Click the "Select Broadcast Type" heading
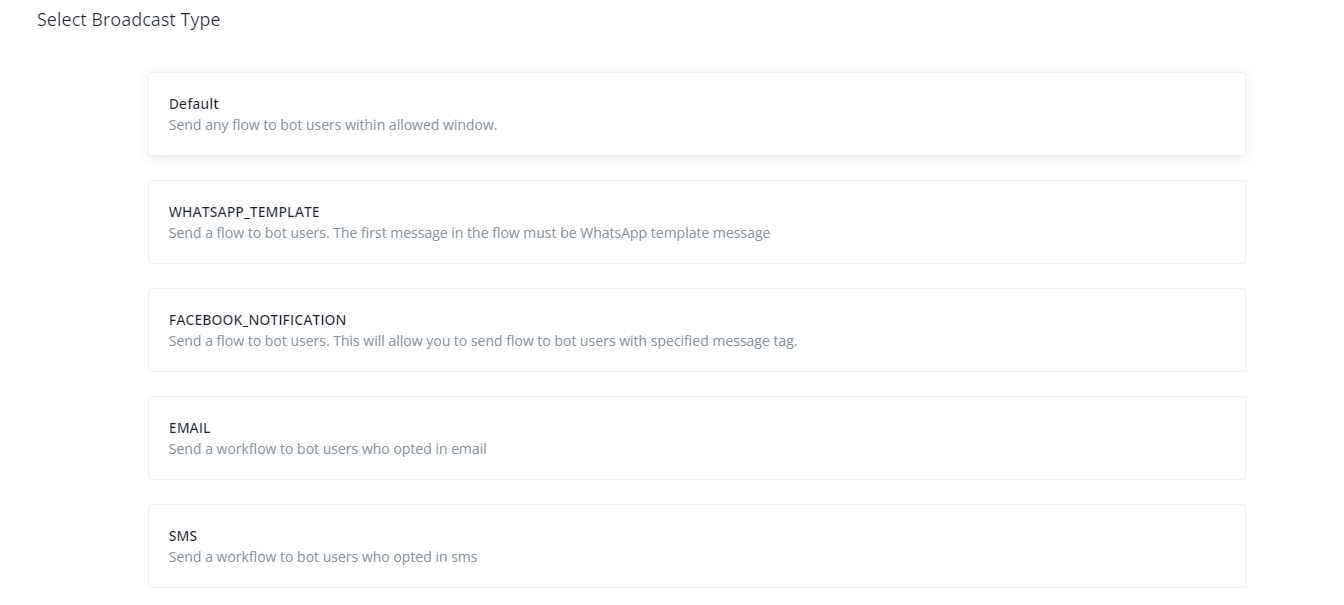Image resolution: width=1344 pixels, height=605 pixels. click(128, 20)
